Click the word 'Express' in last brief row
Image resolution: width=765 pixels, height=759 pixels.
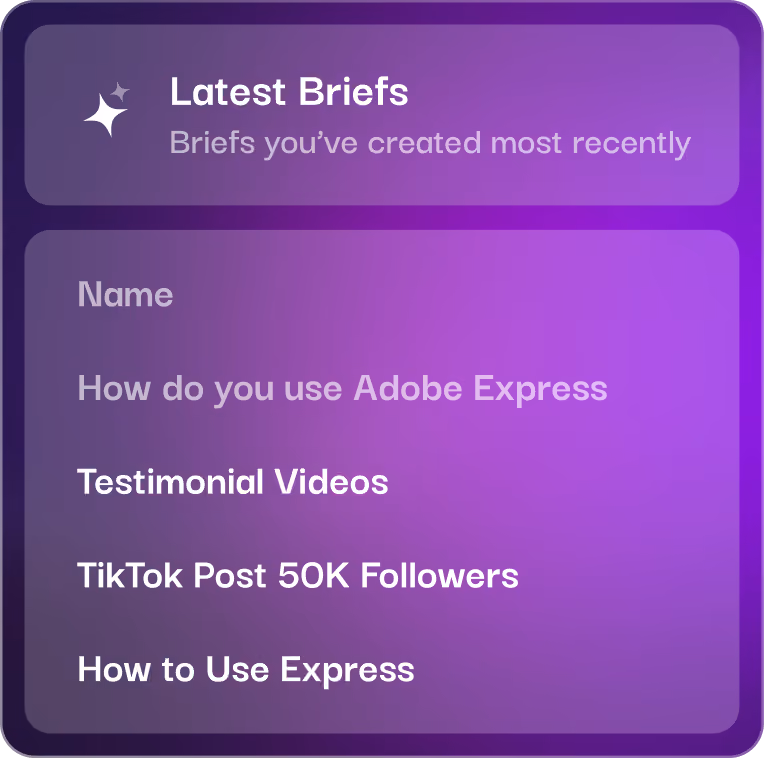(x=347, y=670)
